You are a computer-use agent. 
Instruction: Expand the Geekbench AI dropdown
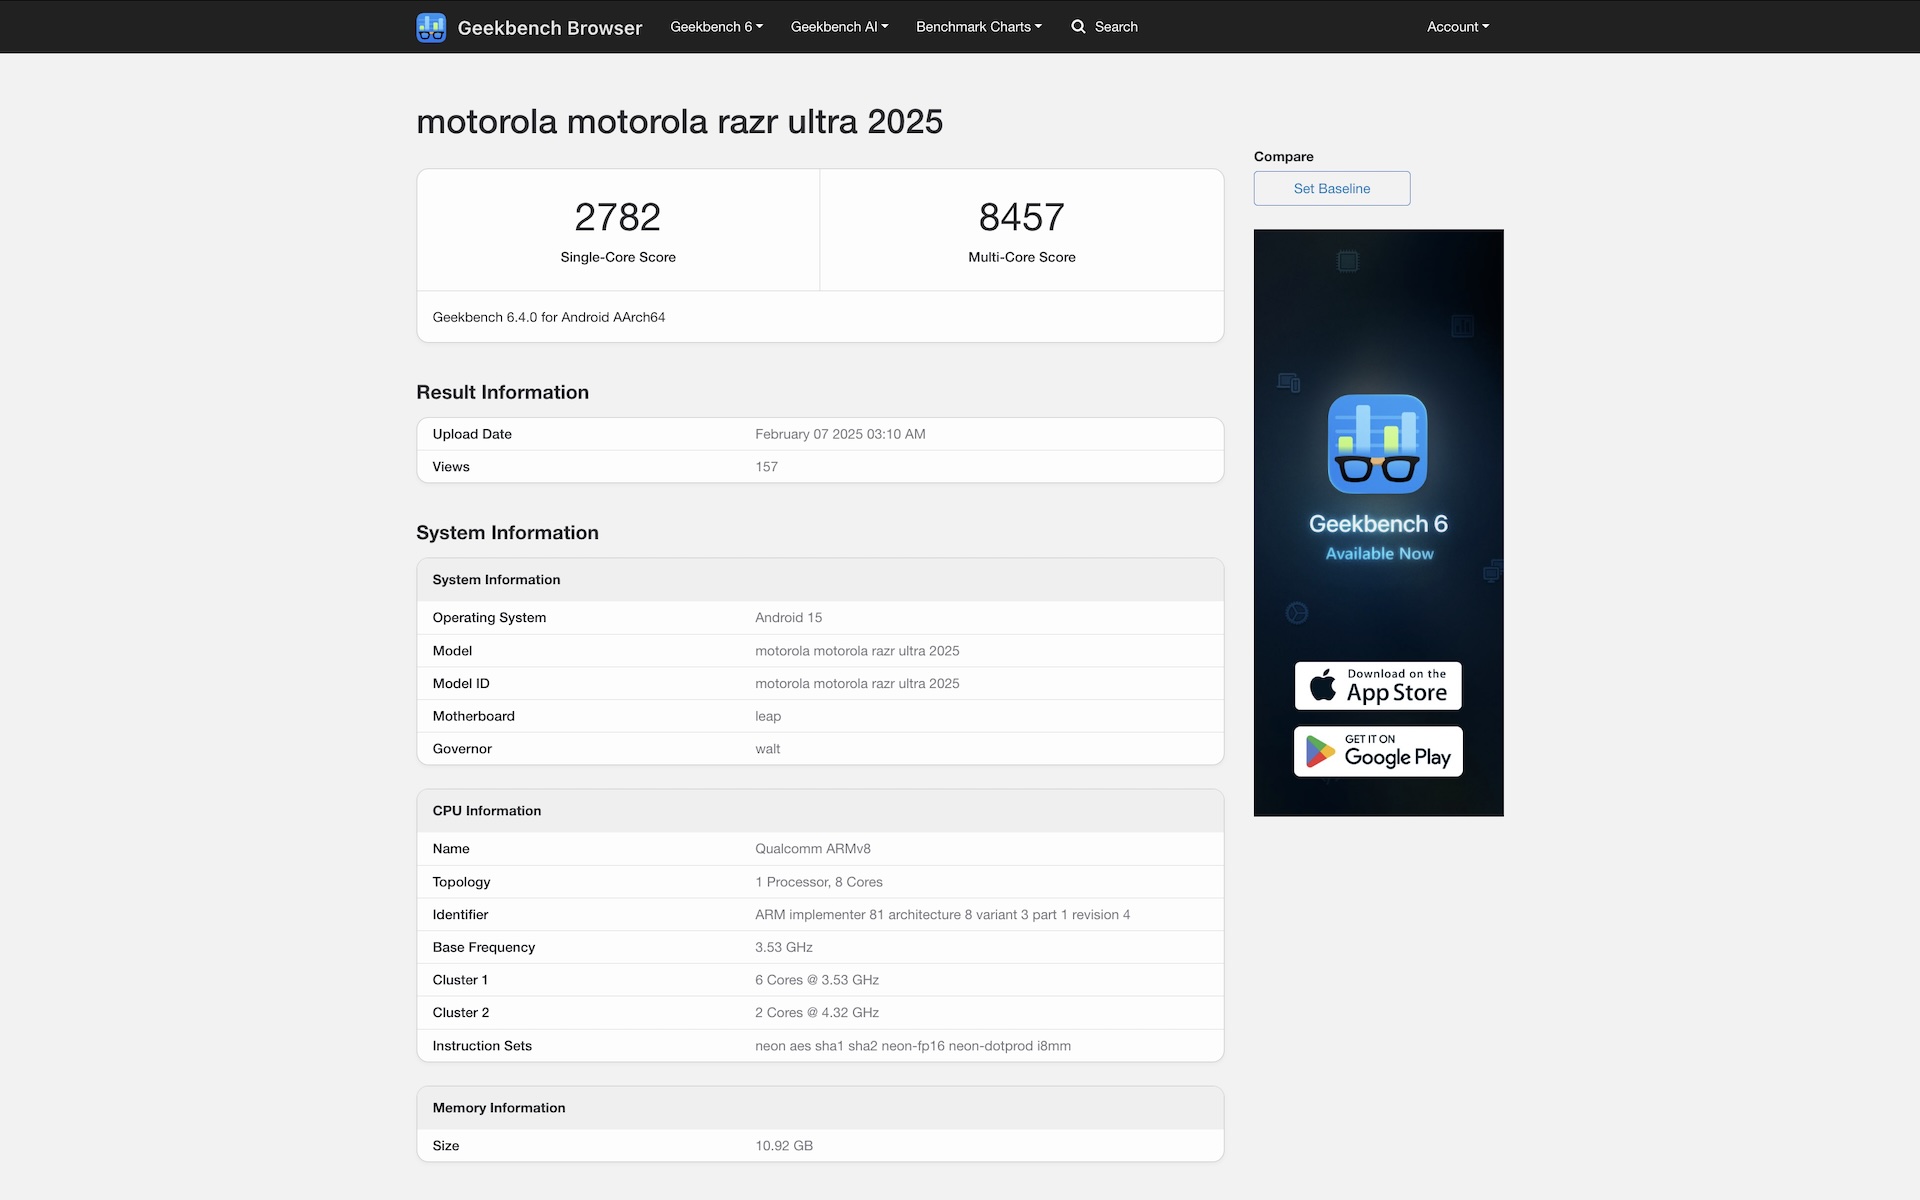pos(839,27)
